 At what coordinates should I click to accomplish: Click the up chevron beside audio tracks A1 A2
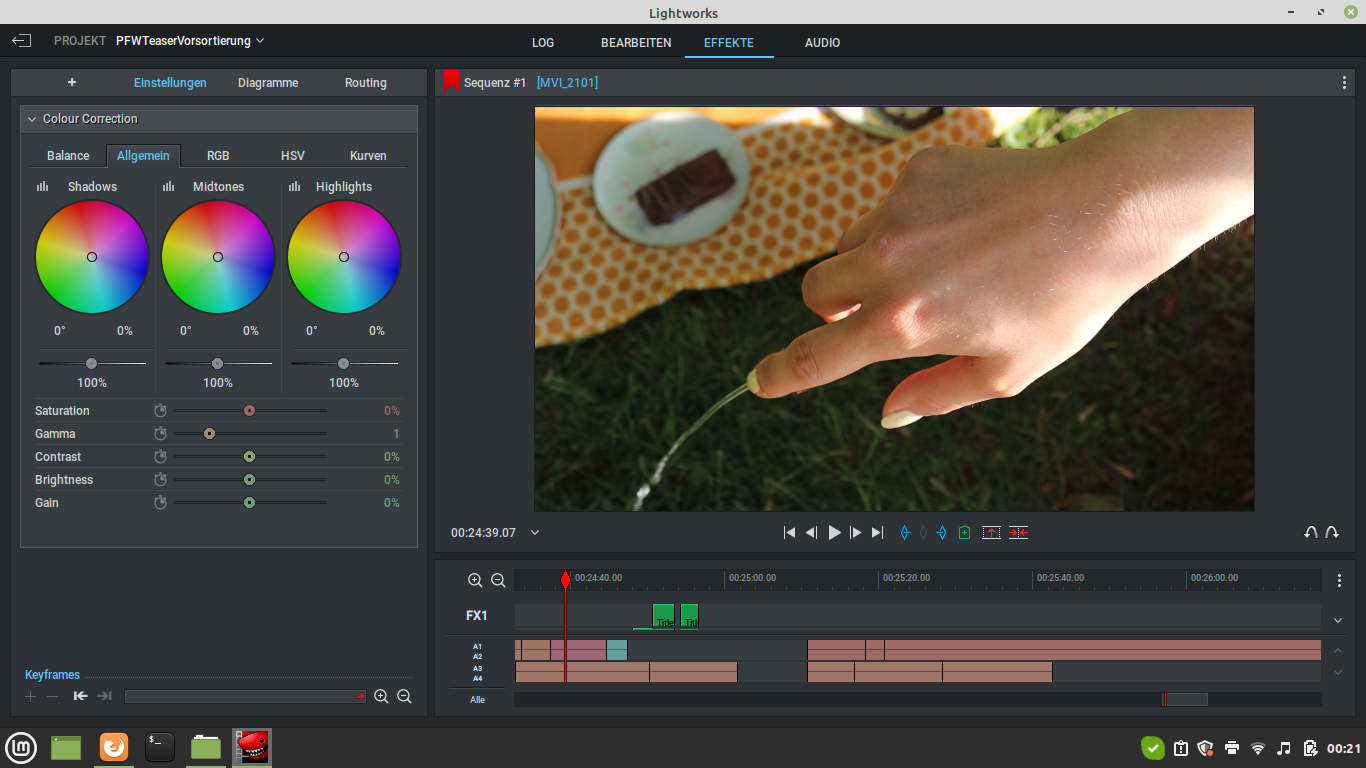click(x=1338, y=651)
